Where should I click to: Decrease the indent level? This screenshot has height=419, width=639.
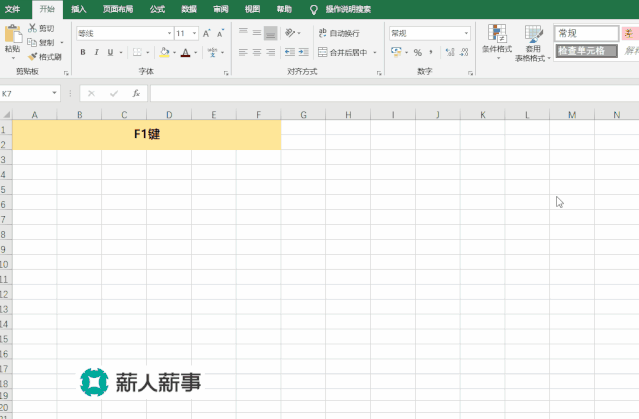point(290,52)
